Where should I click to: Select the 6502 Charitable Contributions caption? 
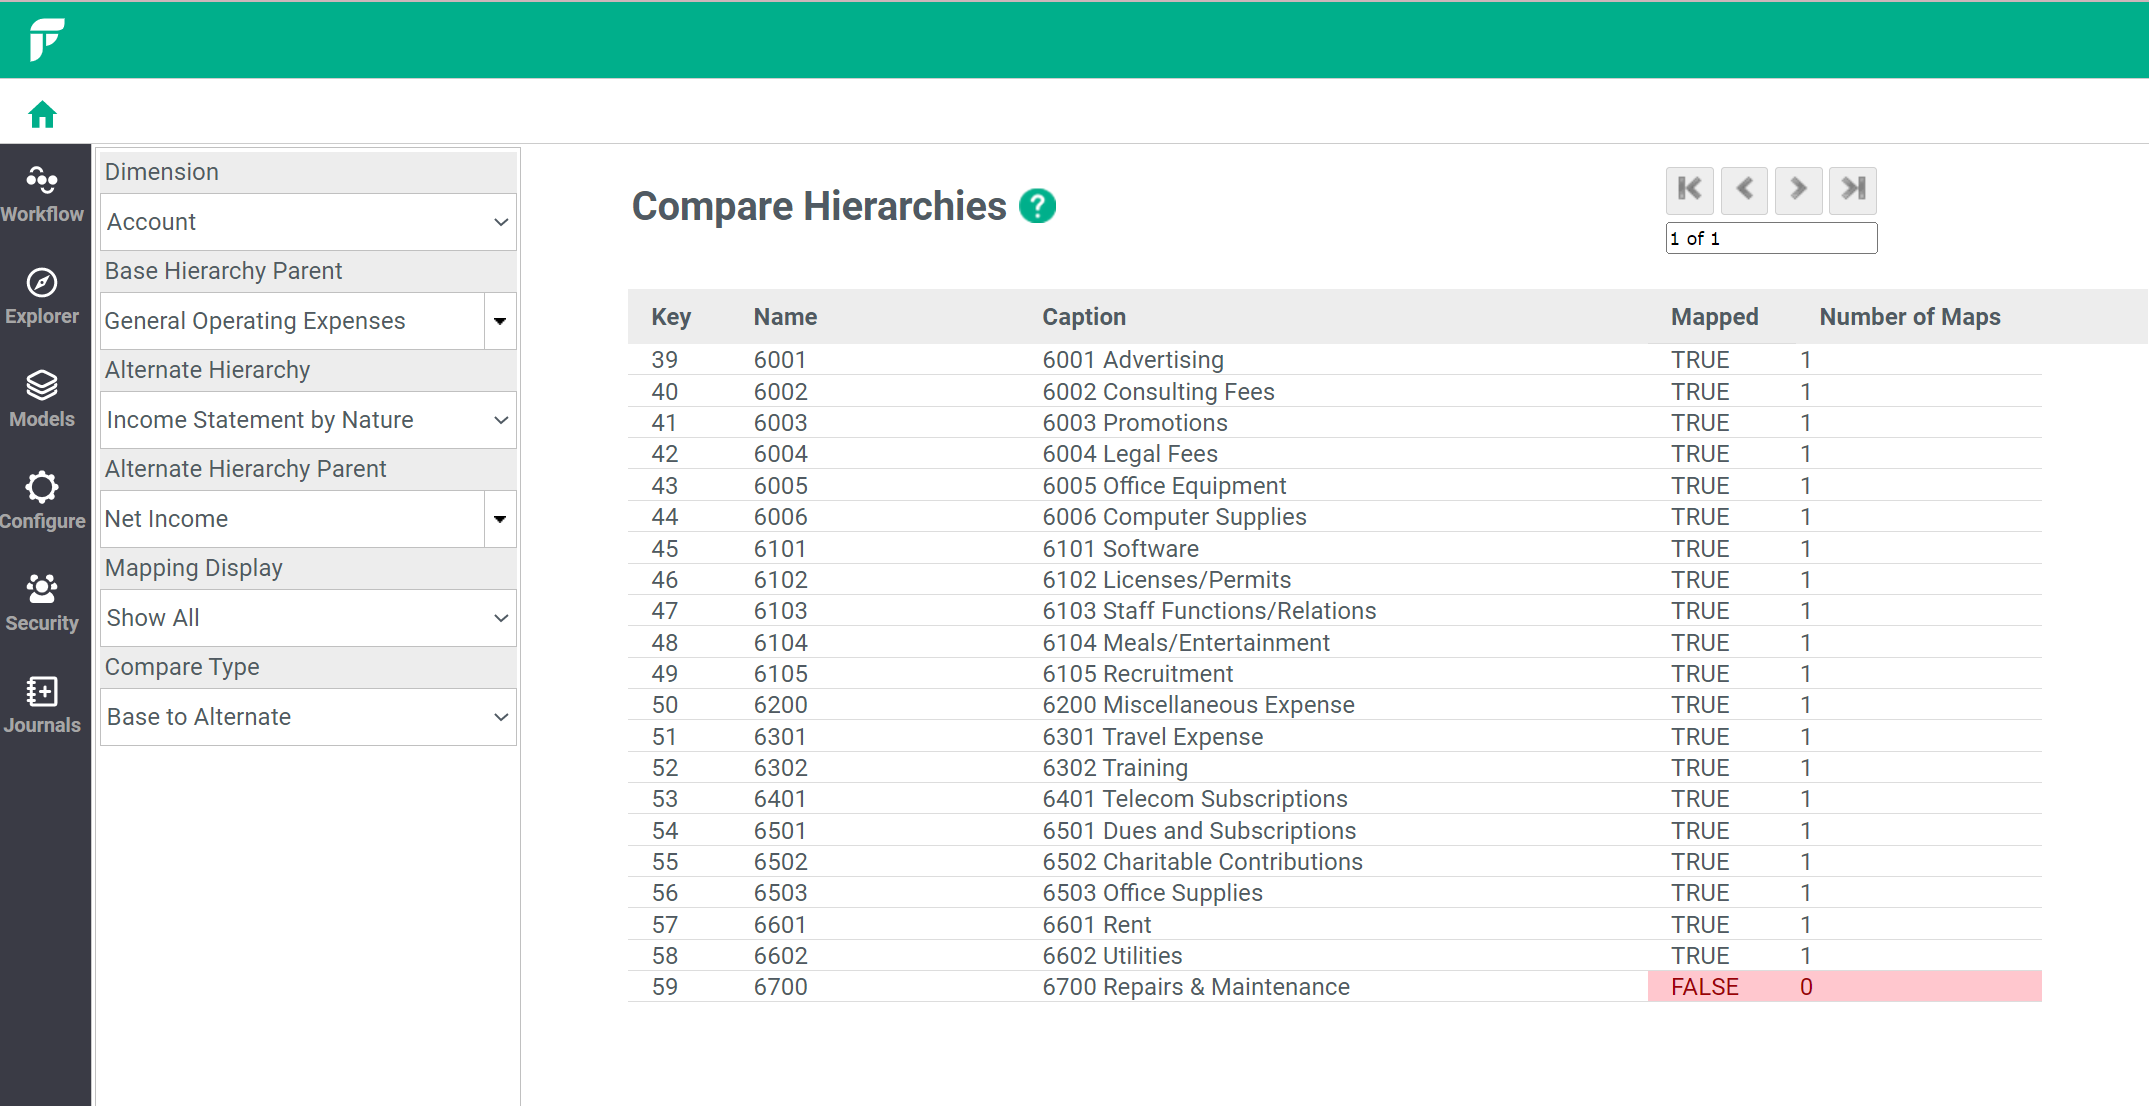click(x=1202, y=862)
